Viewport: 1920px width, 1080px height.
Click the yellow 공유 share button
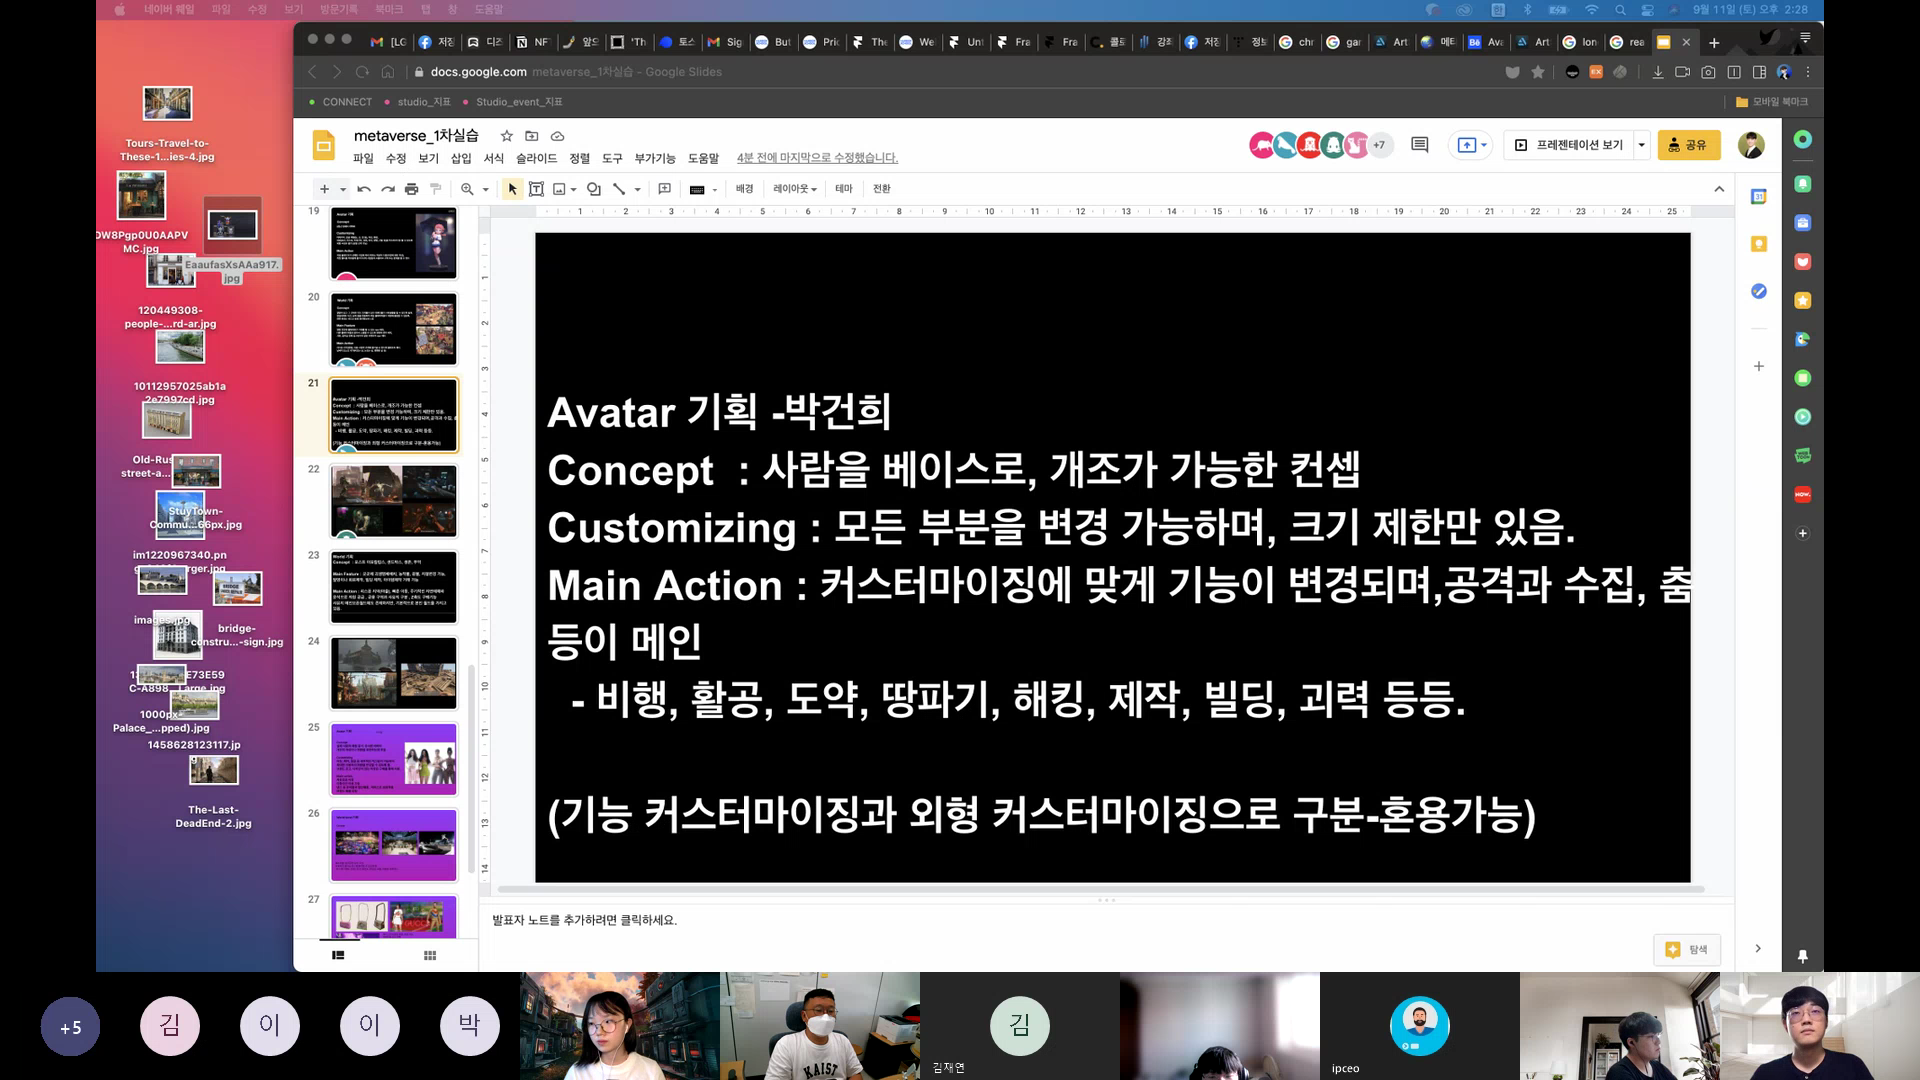(1688, 145)
